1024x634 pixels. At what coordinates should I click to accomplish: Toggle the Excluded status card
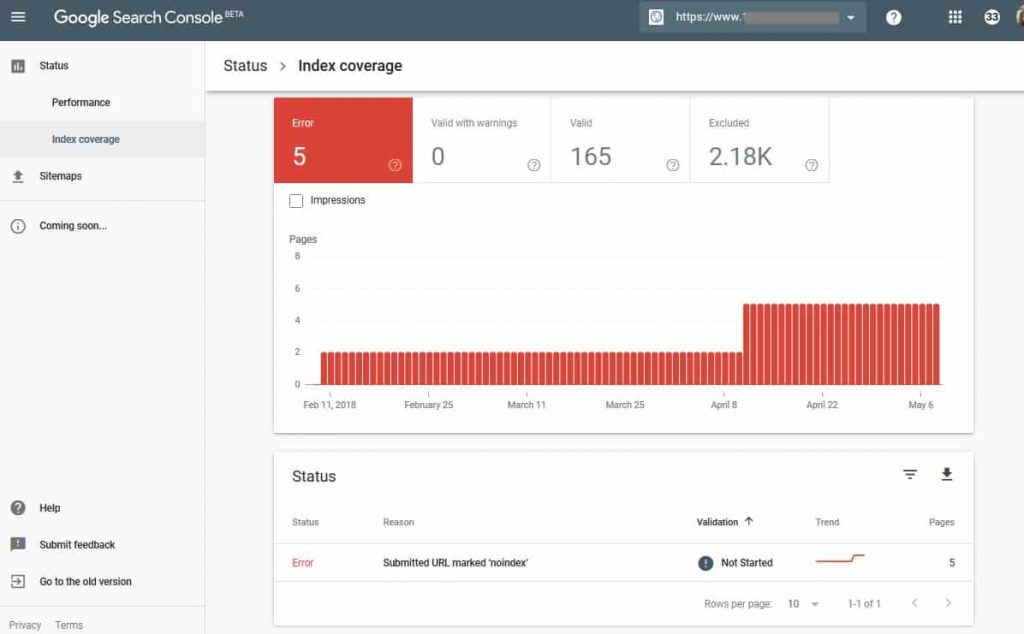pyautogui.click(x=758, y=140)
